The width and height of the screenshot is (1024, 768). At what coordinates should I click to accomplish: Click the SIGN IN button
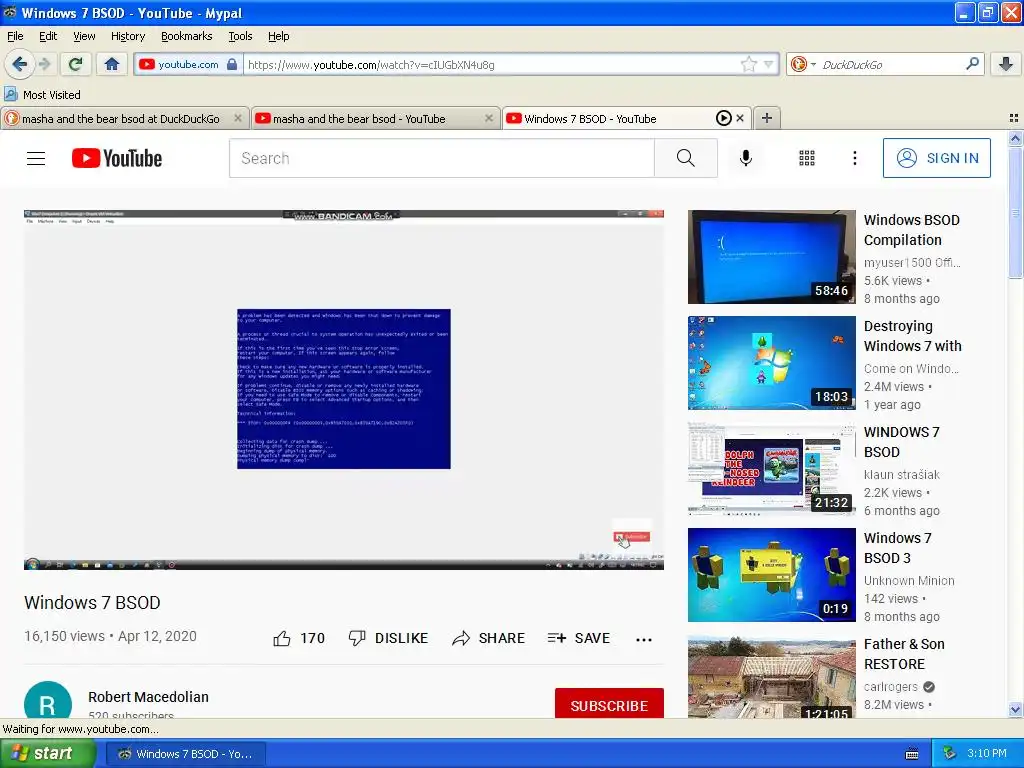[936, 158]
